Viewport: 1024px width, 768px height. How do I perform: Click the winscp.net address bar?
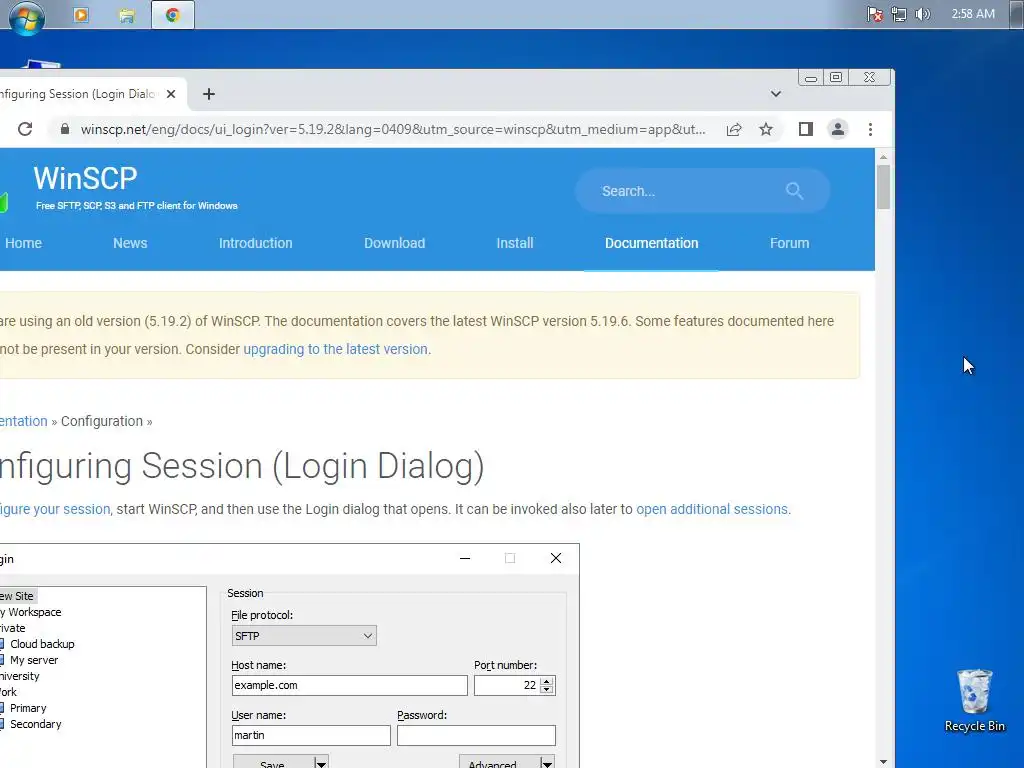pos(392,129)
